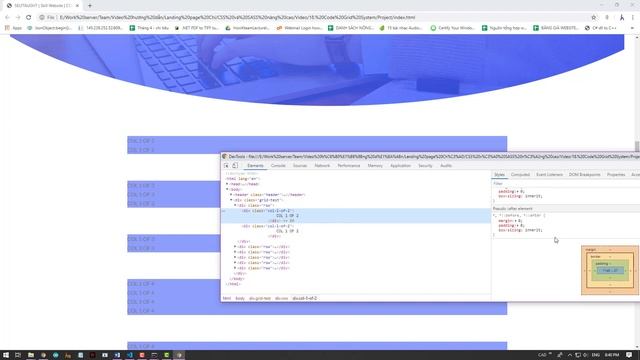Click the div.grid-test breadcrumb
640x360 pixels.
click(260, 298)
